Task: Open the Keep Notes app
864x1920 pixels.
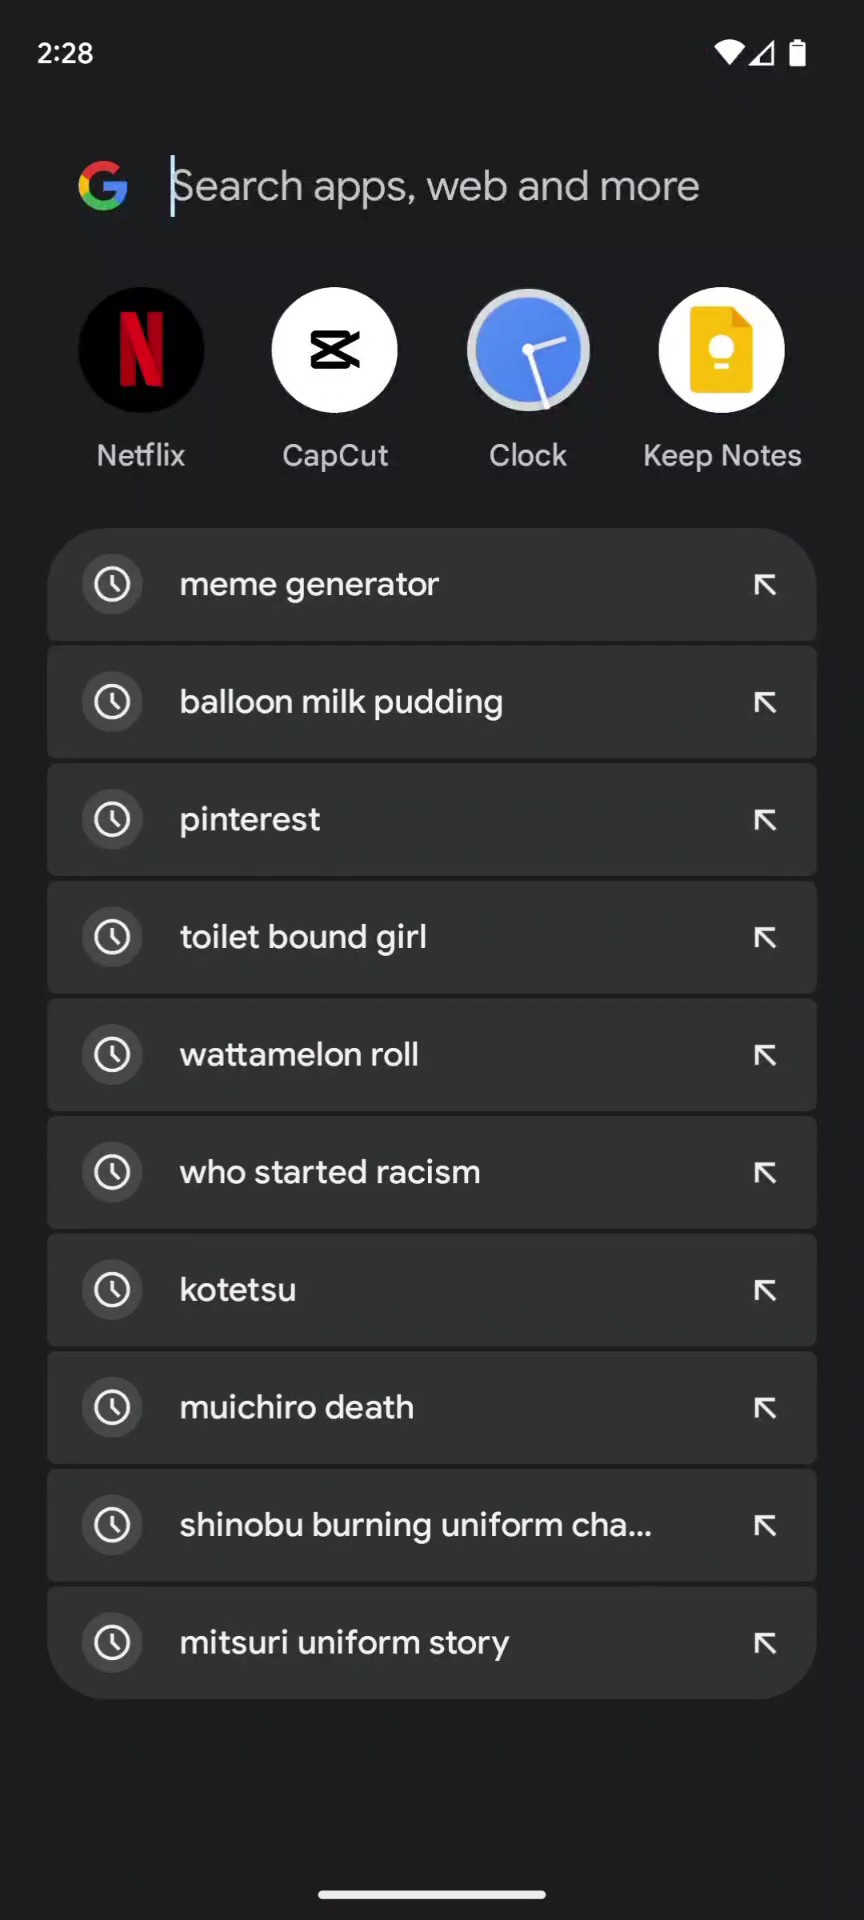Action: pyautogui.click(x=721, y=350)
